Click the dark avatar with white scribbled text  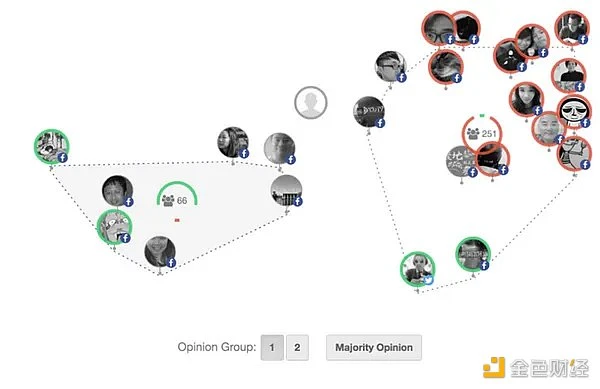pos(369,112)
